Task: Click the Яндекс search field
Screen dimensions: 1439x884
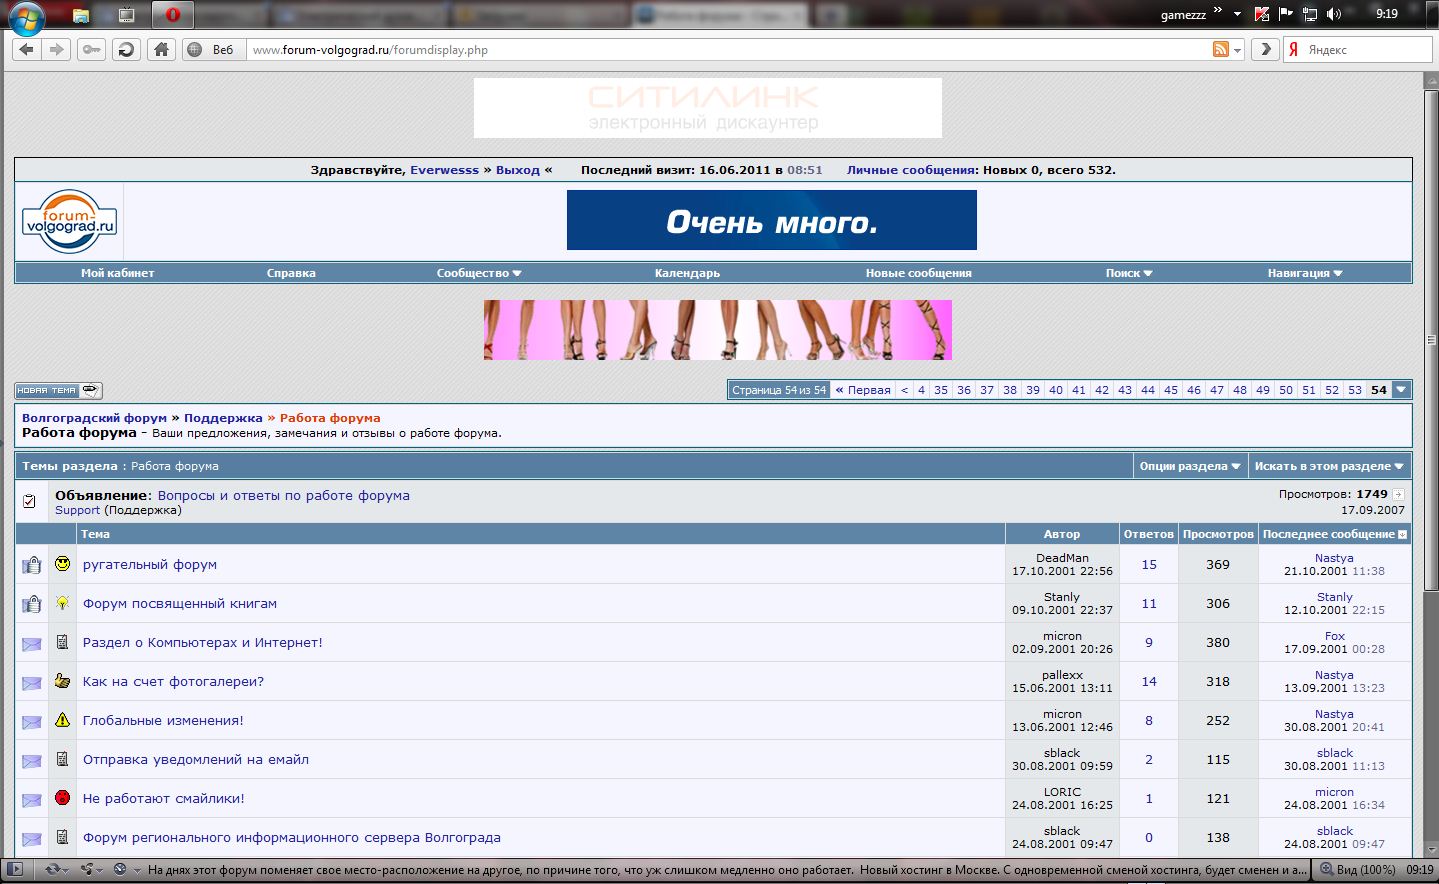Action: (1366, 50)
